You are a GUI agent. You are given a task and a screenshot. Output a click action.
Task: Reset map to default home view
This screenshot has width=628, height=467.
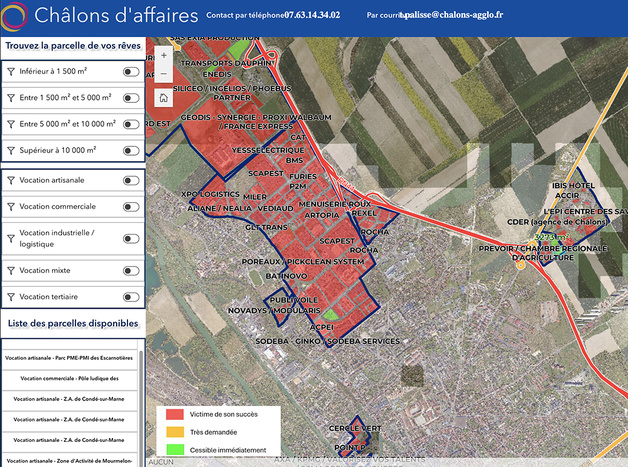[164, 98]
